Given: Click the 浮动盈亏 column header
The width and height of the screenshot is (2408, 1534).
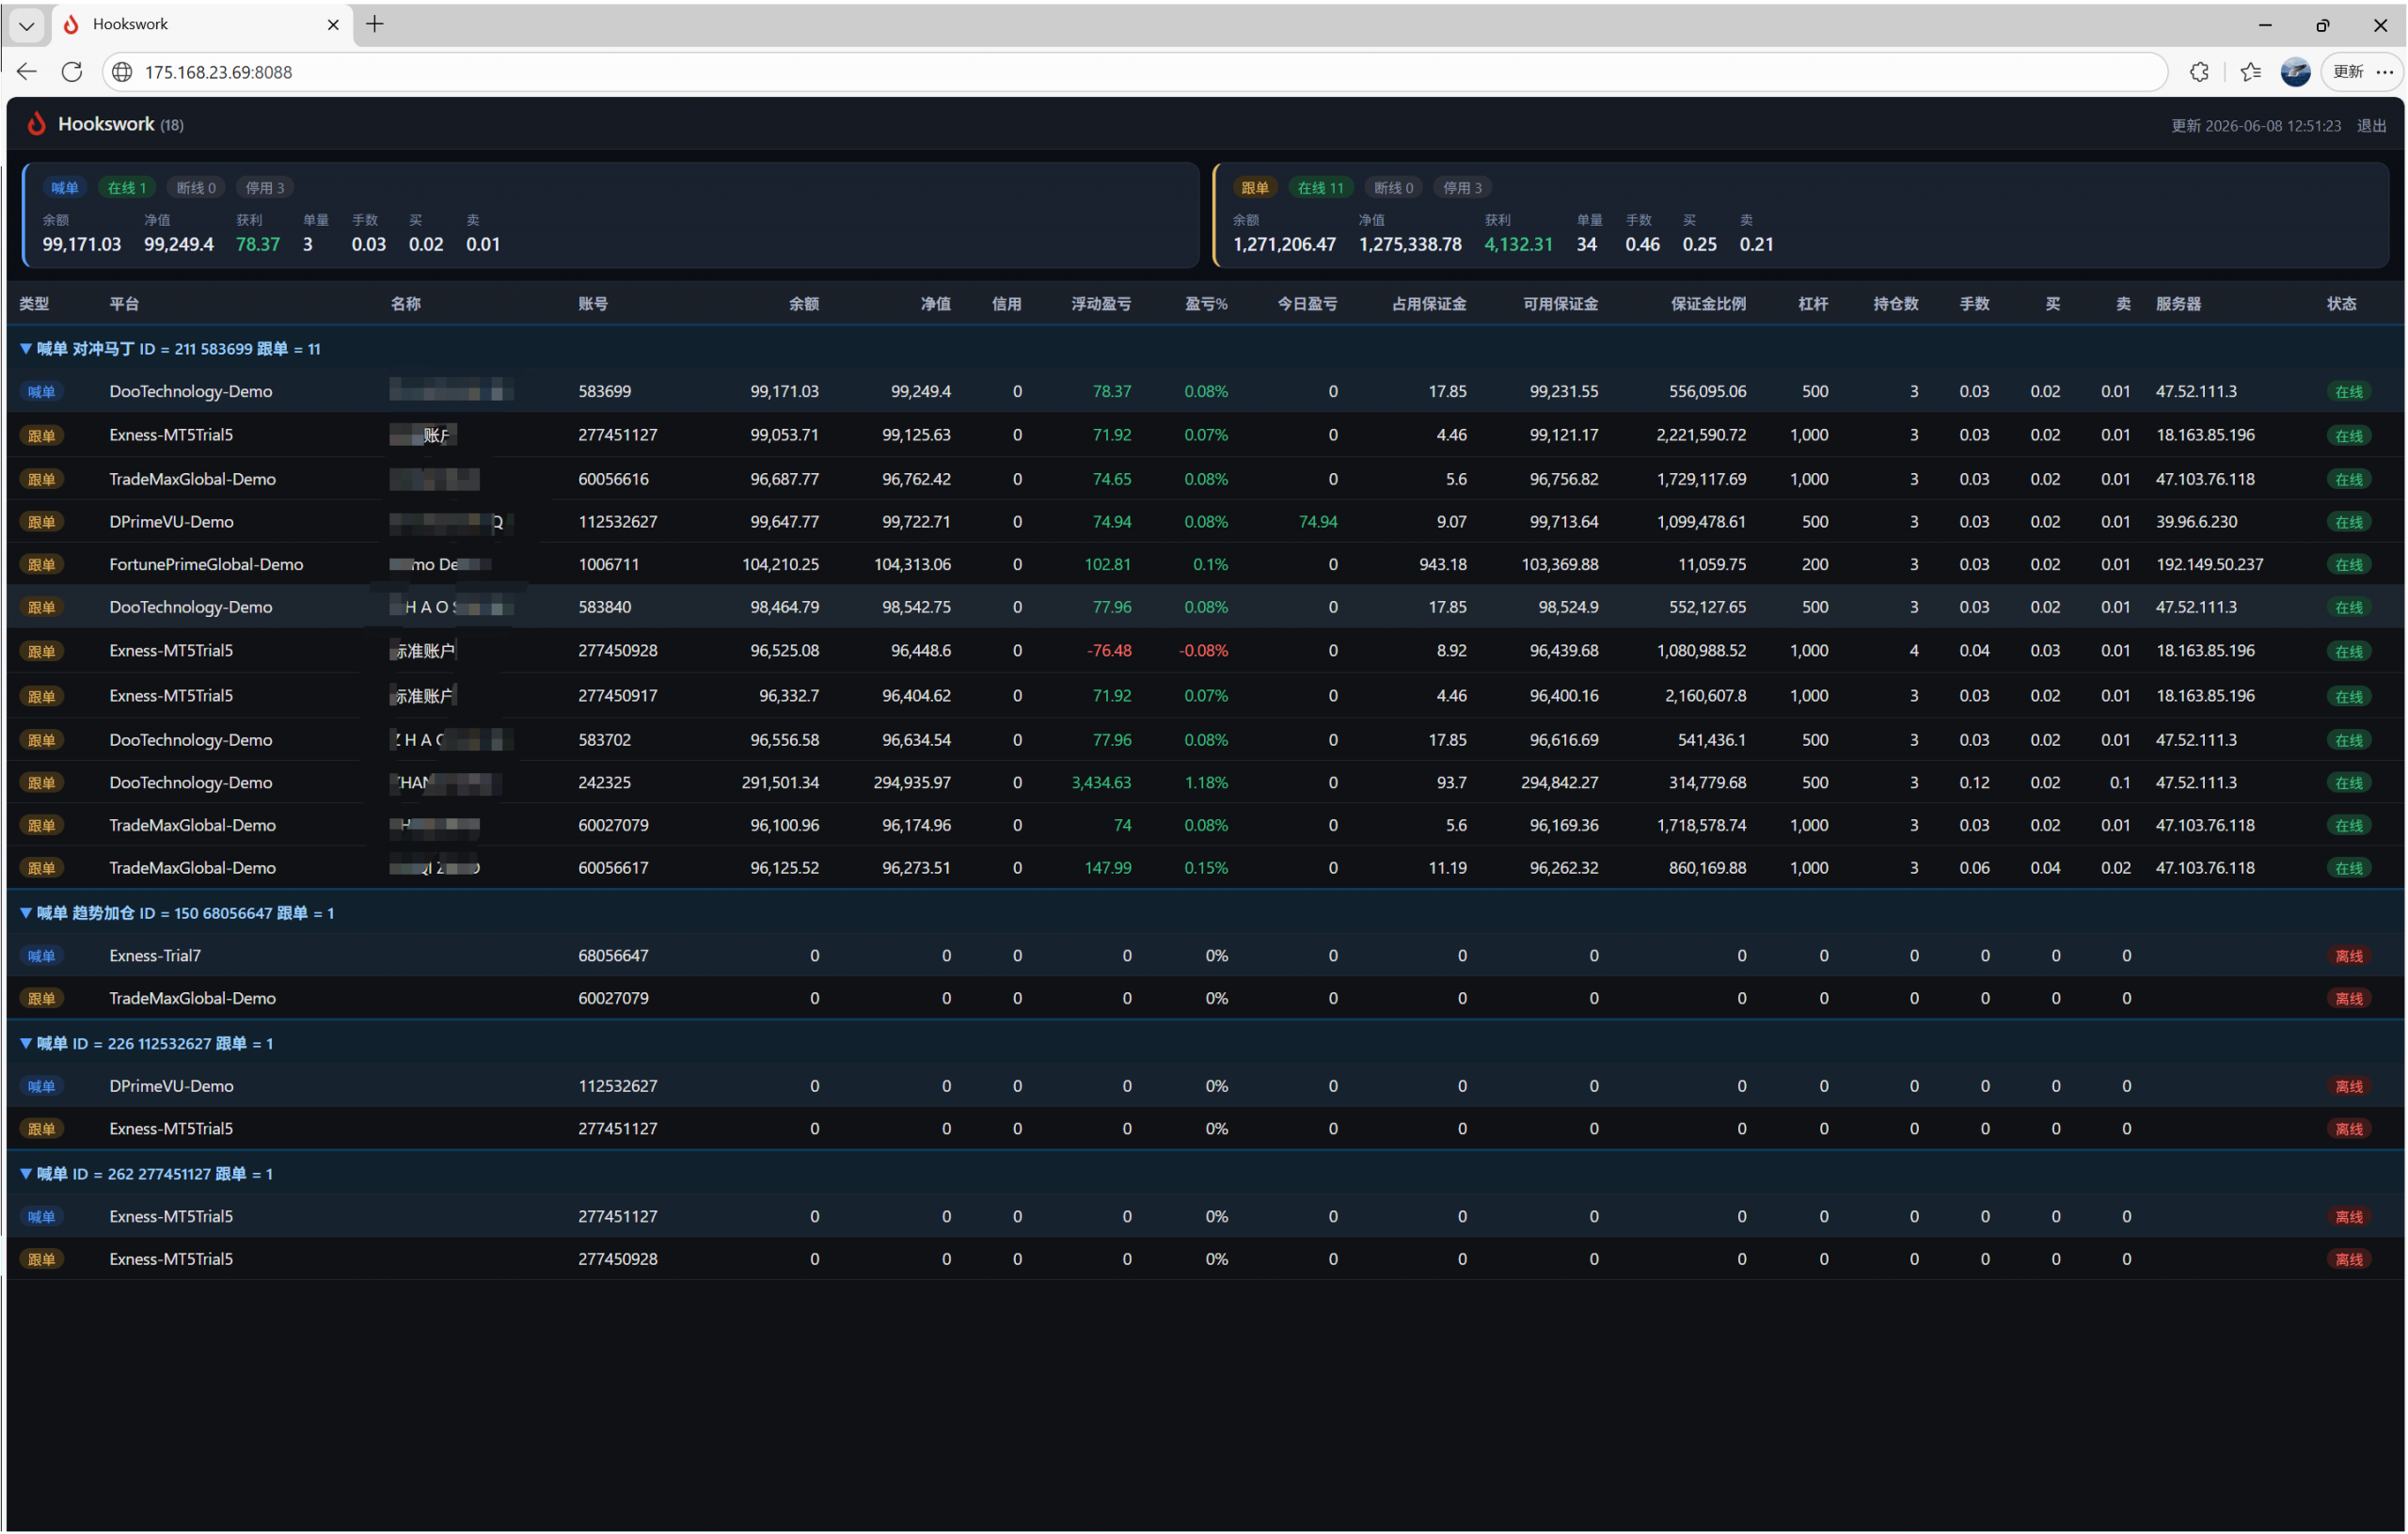Looking at the screenshot, I should pyautogui.click(x=1101, y=304).
